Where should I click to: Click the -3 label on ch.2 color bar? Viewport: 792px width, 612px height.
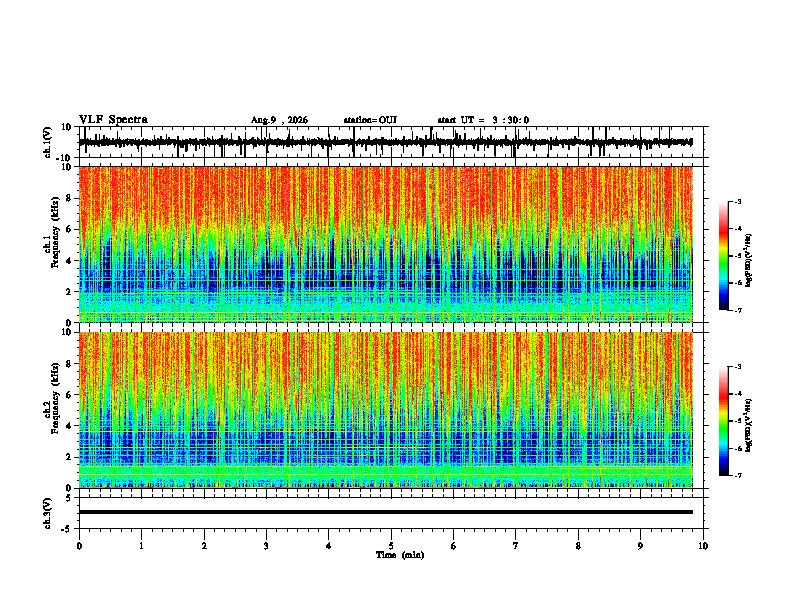tap(737, 367)
